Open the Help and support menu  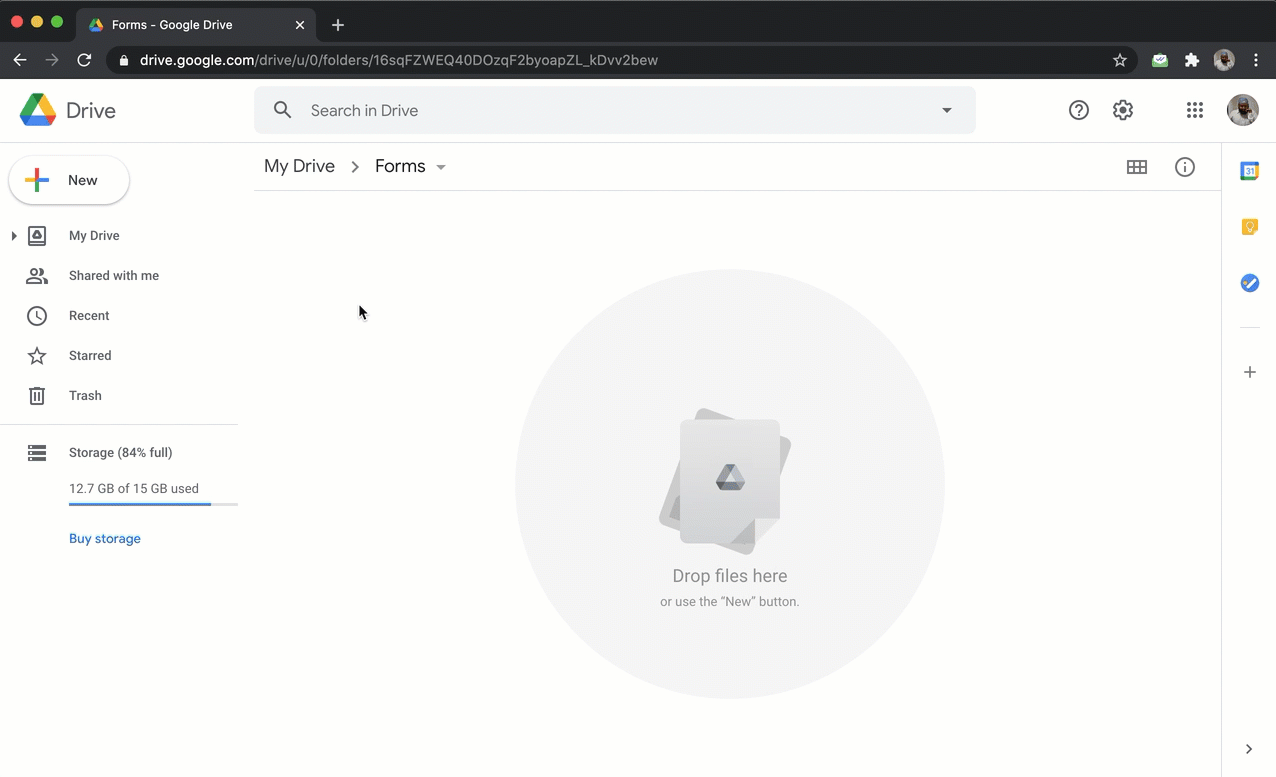[x=1078, y=111]
